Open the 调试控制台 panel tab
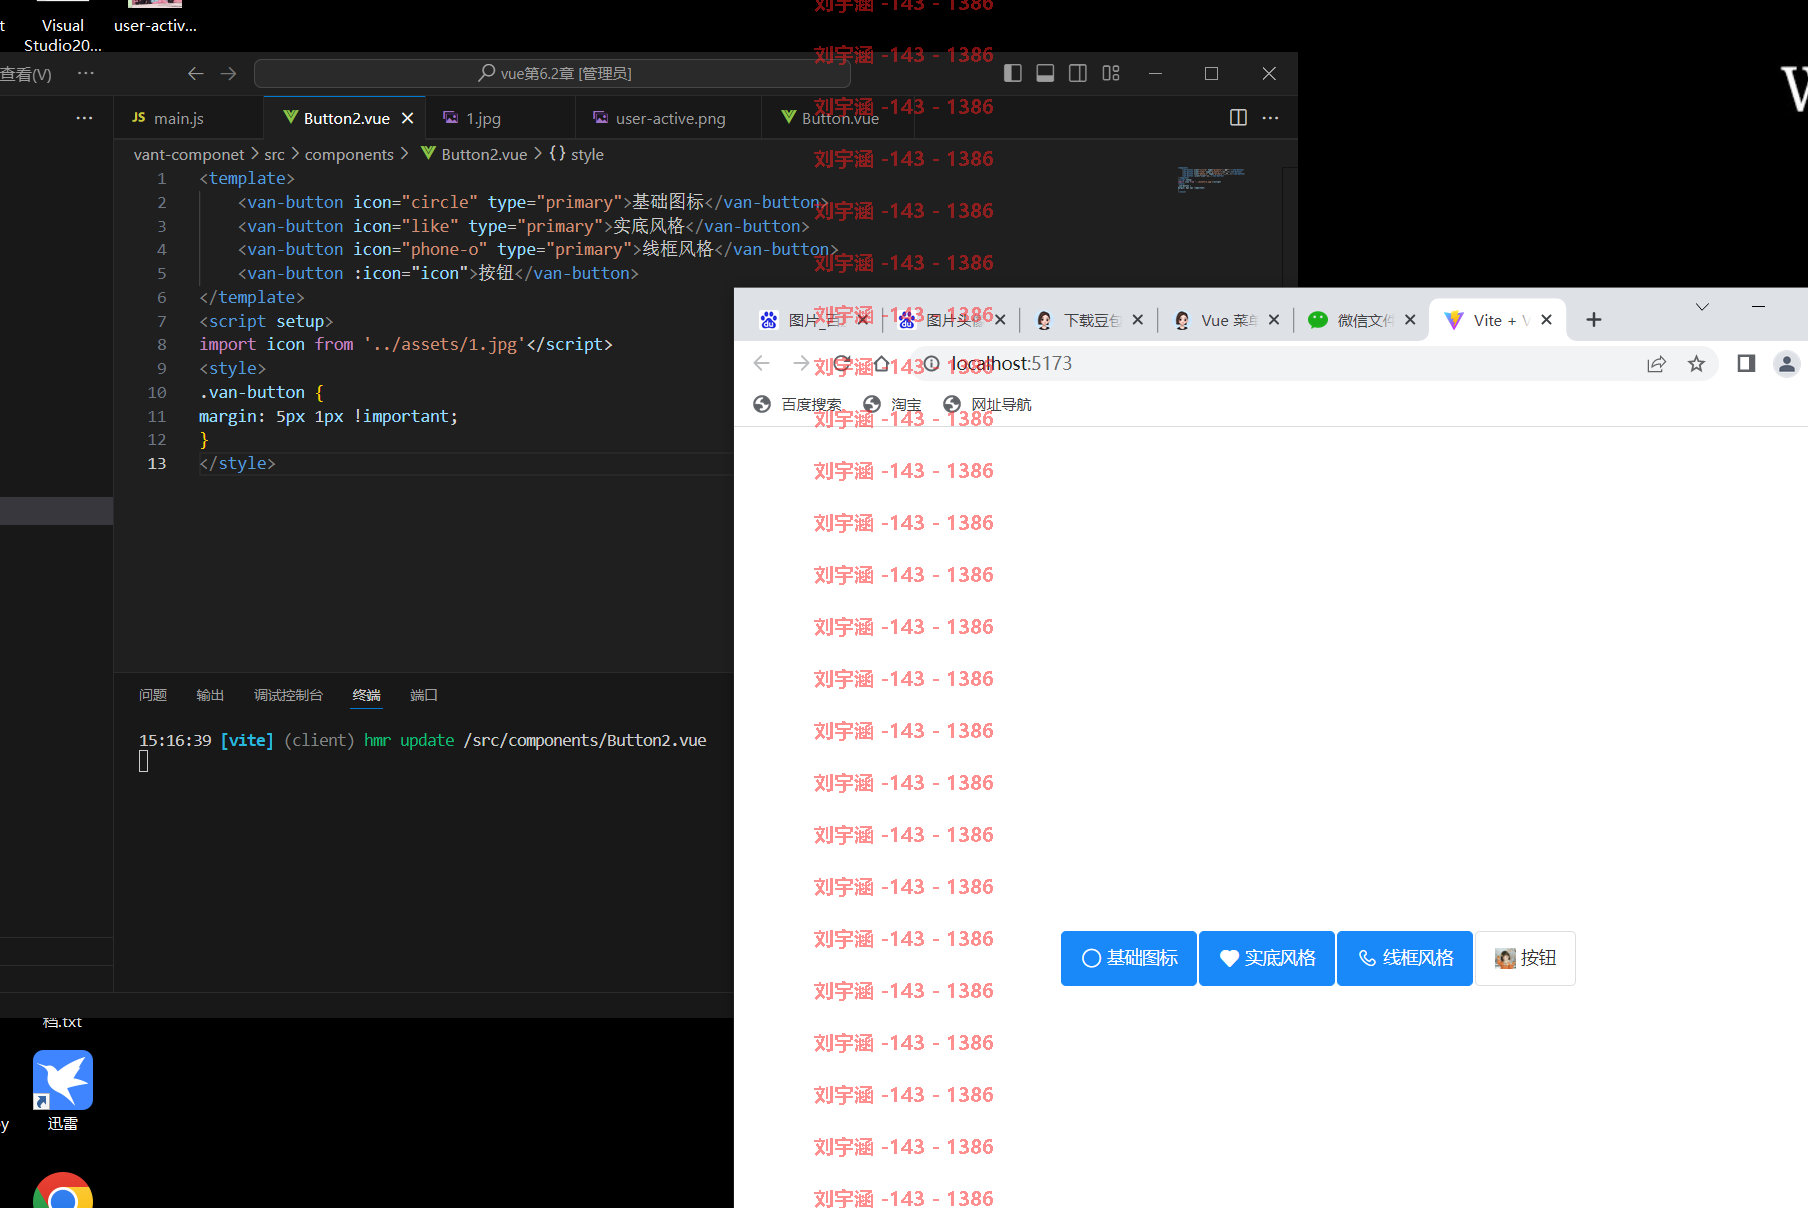Screen dimensions: 1808x1208 click(288, 695)
